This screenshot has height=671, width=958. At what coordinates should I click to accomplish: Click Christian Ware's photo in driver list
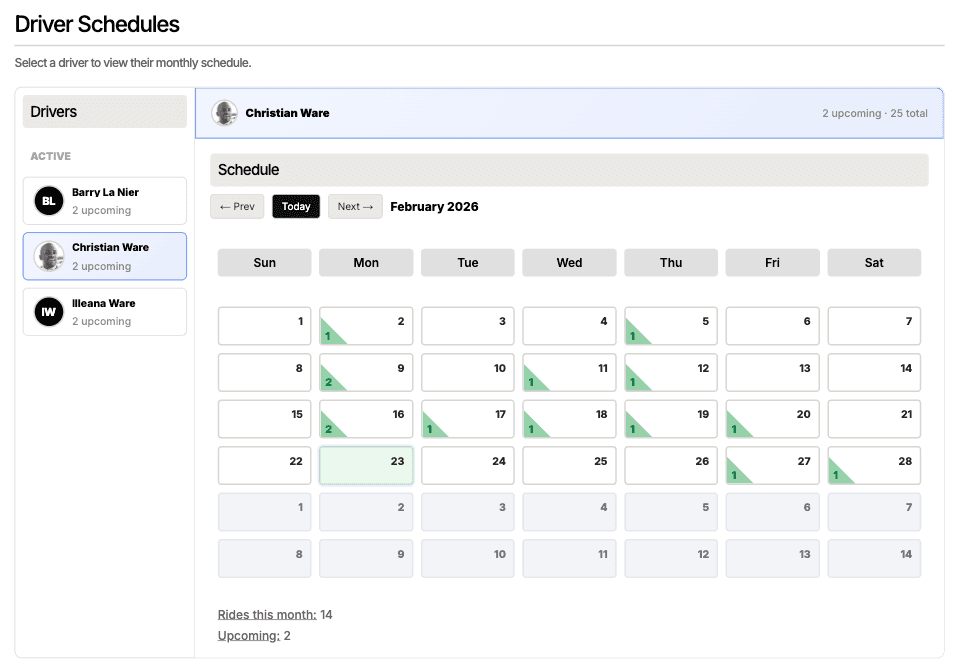49,257
